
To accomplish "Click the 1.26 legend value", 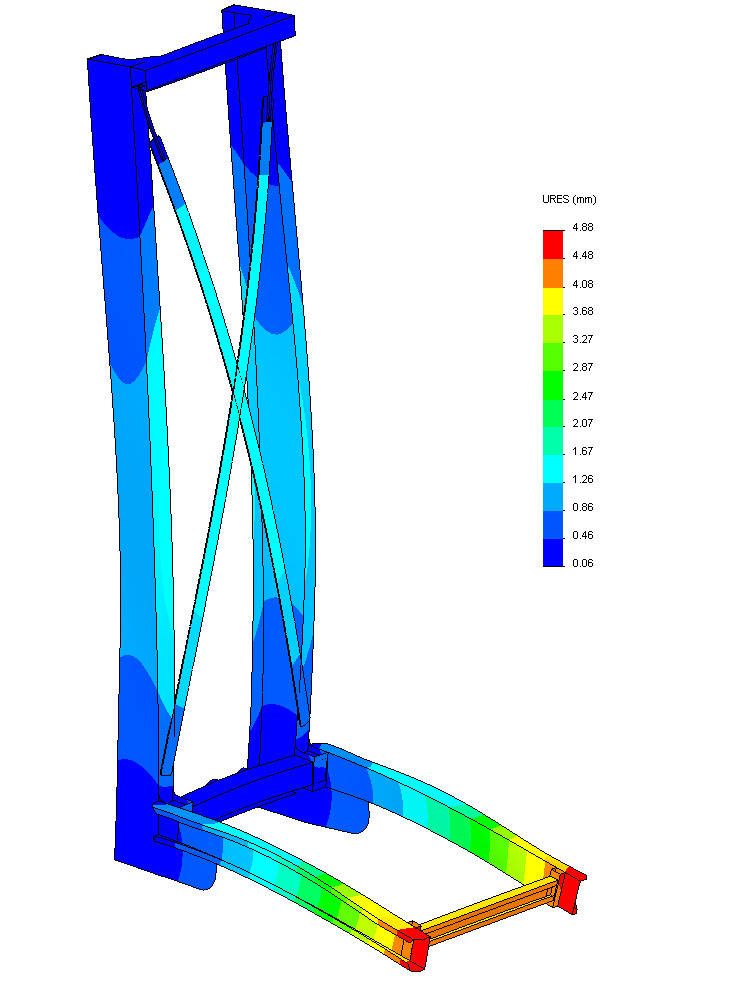I will pyautogui.click(x=582, y=479).
